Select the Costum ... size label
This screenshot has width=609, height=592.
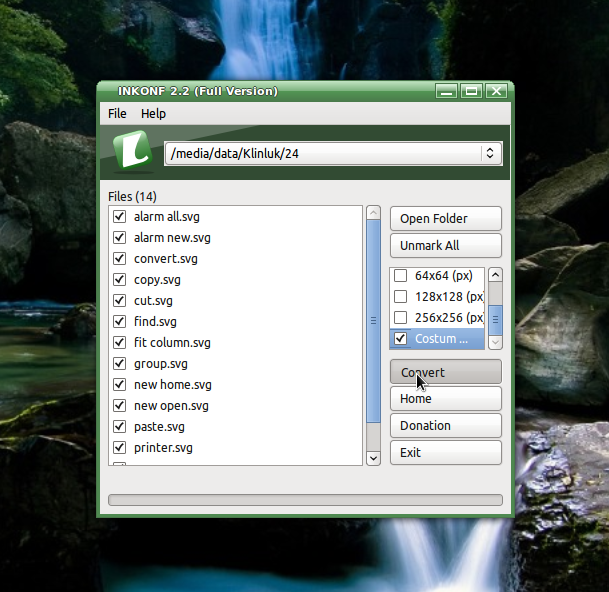click(x=441, y=339)
